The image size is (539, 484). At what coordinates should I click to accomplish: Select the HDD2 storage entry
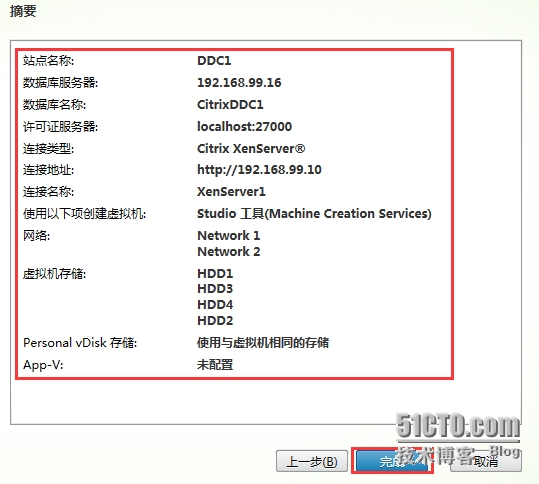tap(215, 321)
